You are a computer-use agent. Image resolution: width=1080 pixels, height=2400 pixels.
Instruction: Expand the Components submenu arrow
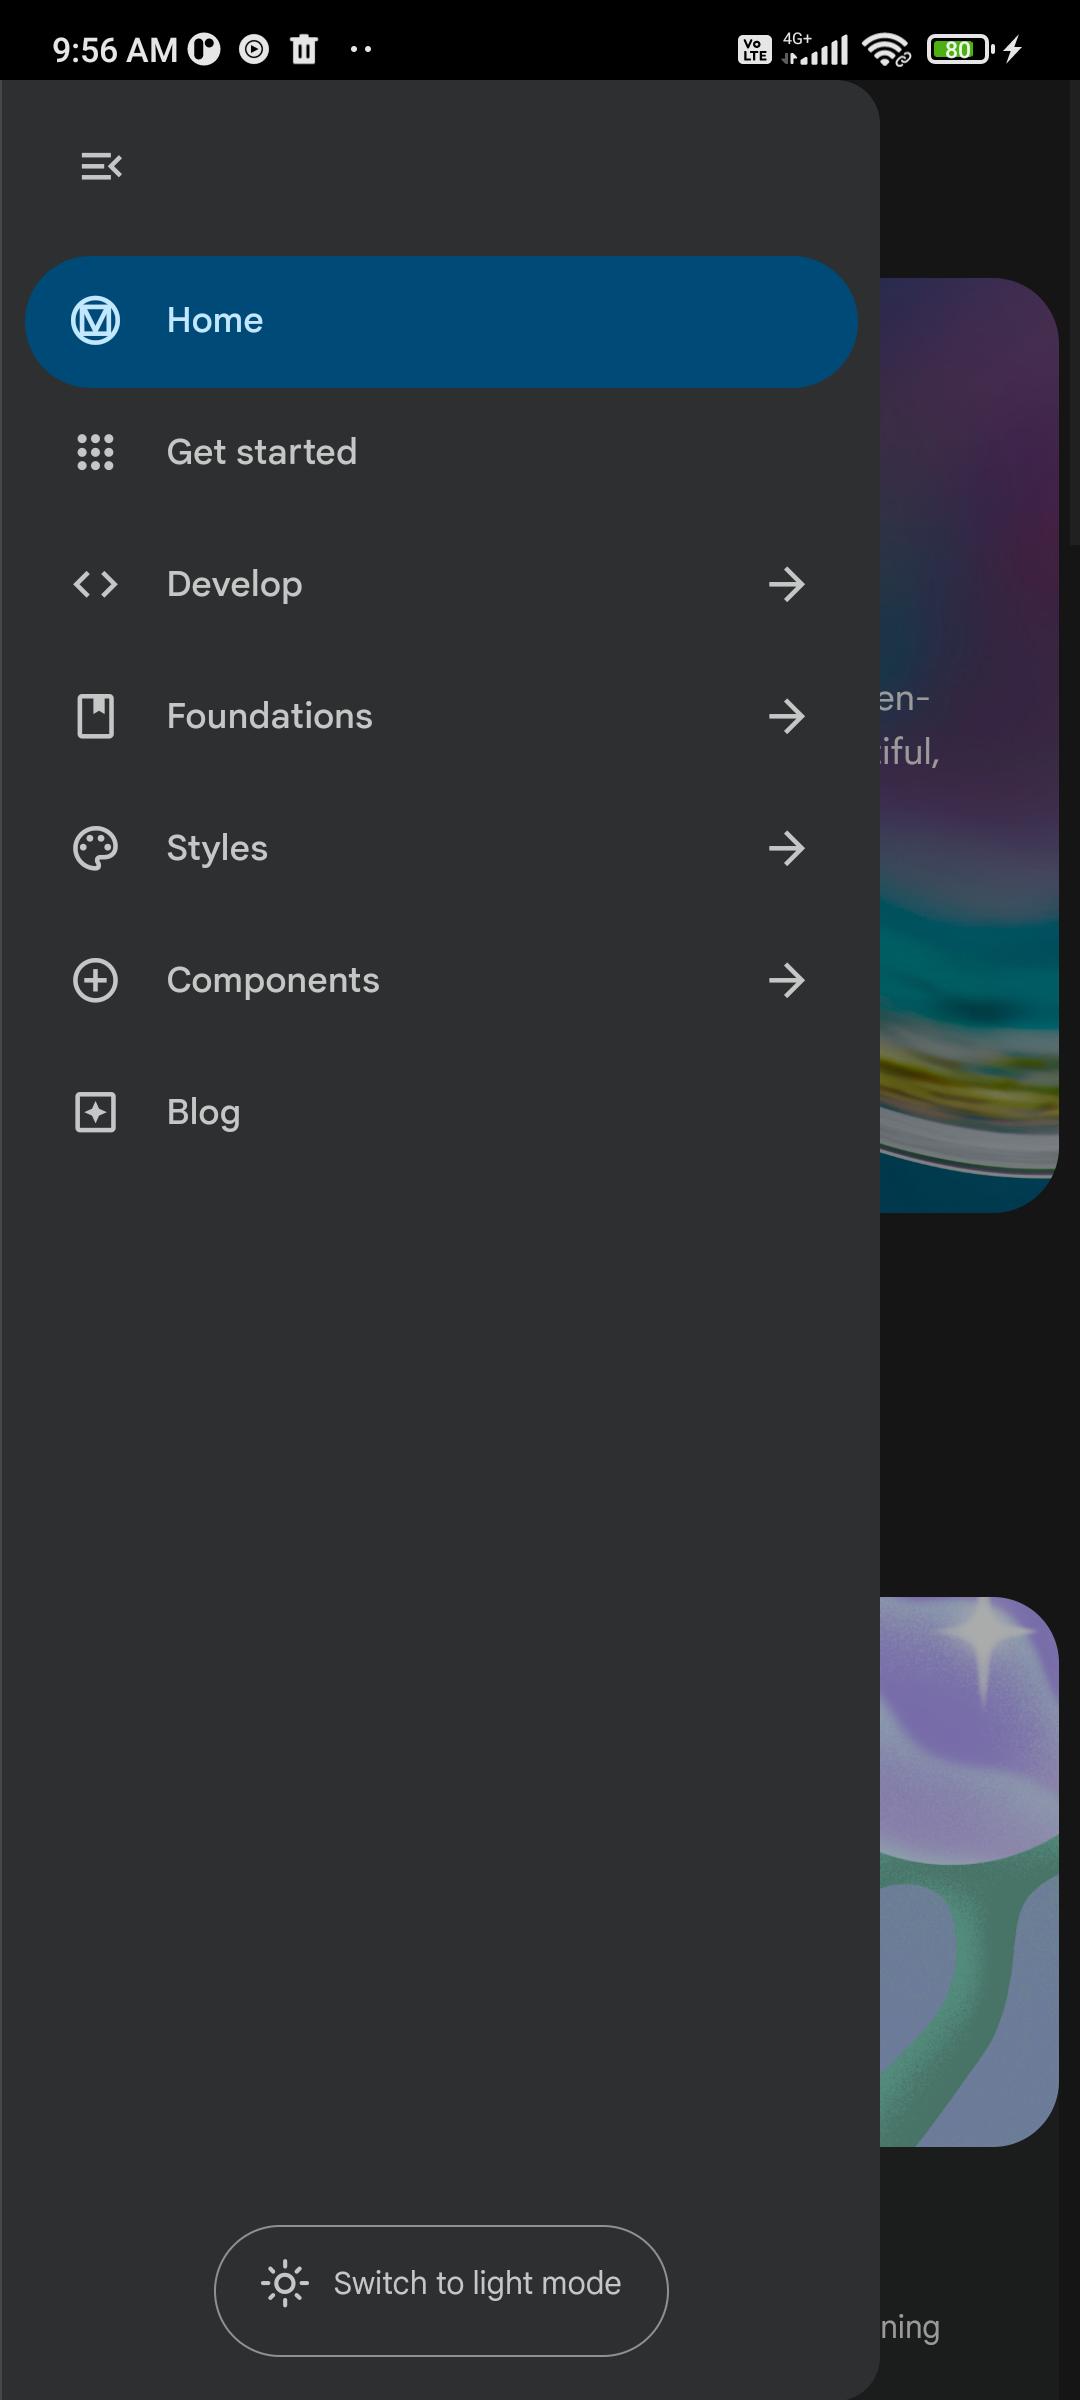(787, 980)
